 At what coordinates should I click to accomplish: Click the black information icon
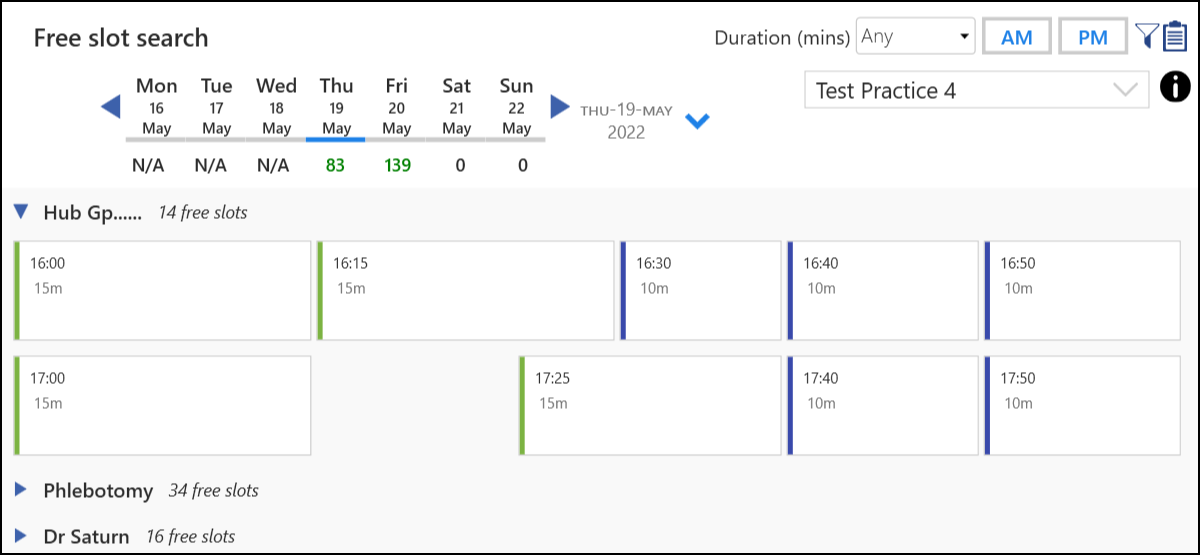[x=1176, y=88]
